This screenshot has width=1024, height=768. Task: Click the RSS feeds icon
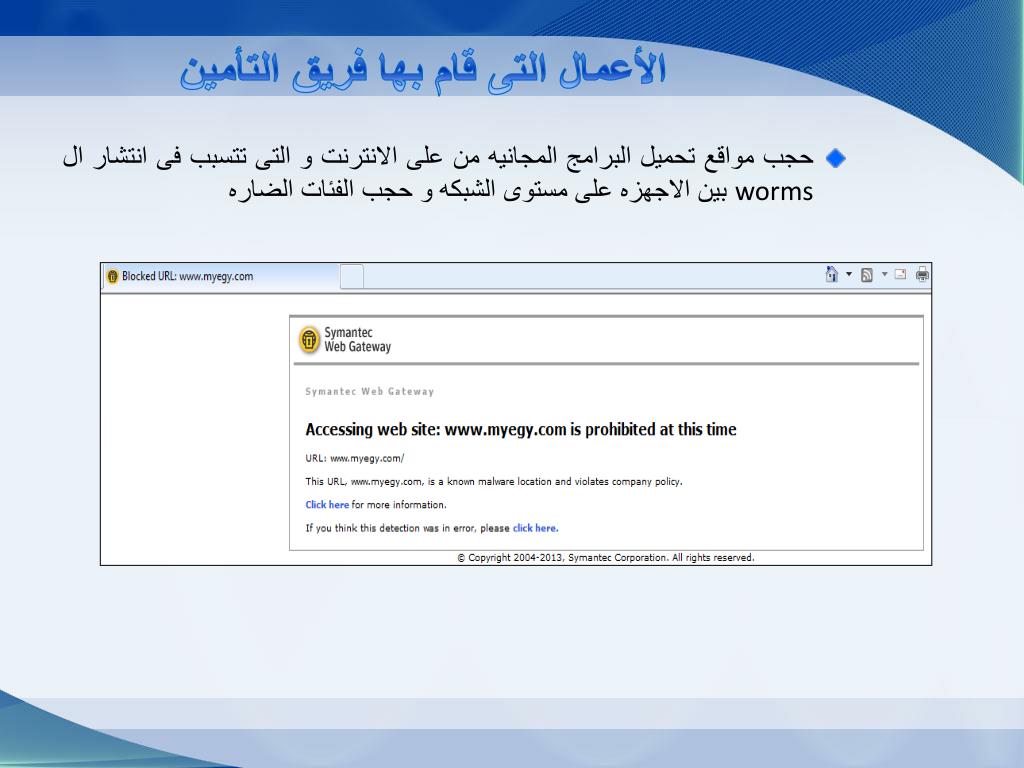(x=867, y=275)
